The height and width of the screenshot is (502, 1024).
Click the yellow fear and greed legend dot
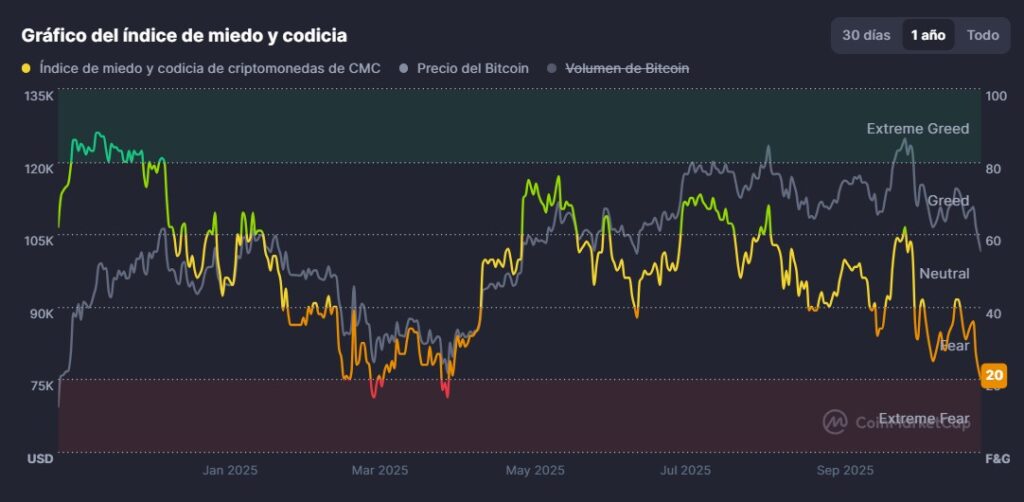pyautogui.click(x=26, y=68)
